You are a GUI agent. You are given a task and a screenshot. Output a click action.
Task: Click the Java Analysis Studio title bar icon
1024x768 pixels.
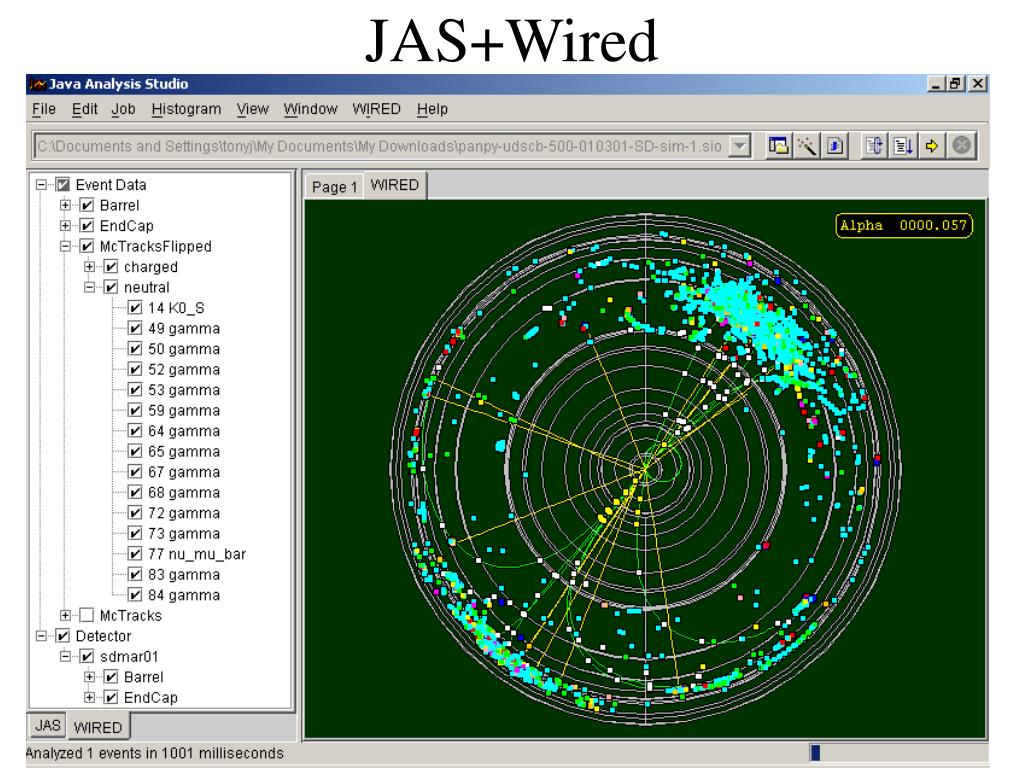point(37,84)
